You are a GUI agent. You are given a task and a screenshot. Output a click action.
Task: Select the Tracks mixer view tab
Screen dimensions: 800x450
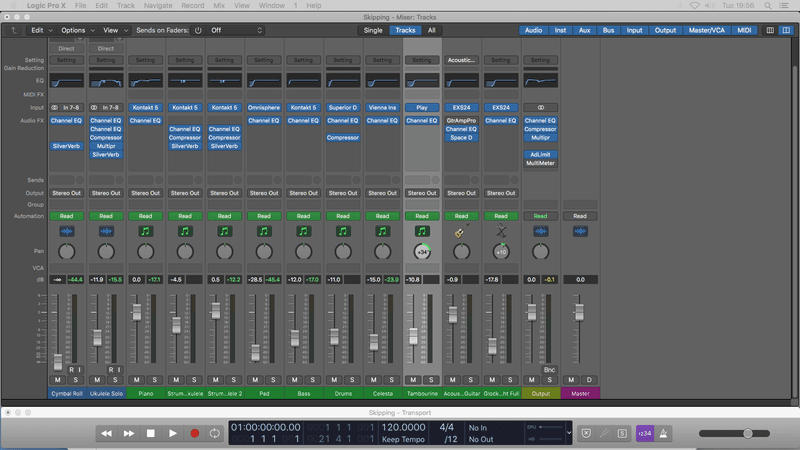coord(405,30)
